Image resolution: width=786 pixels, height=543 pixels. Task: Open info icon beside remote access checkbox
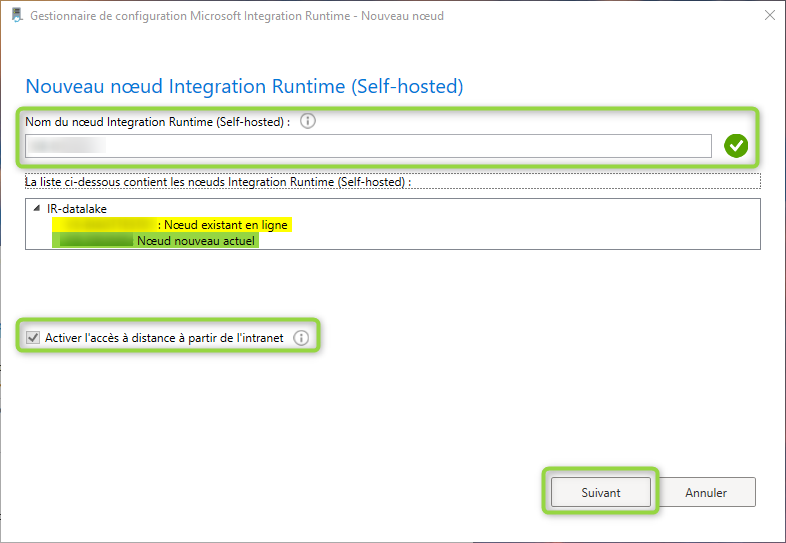coord(301,338)
